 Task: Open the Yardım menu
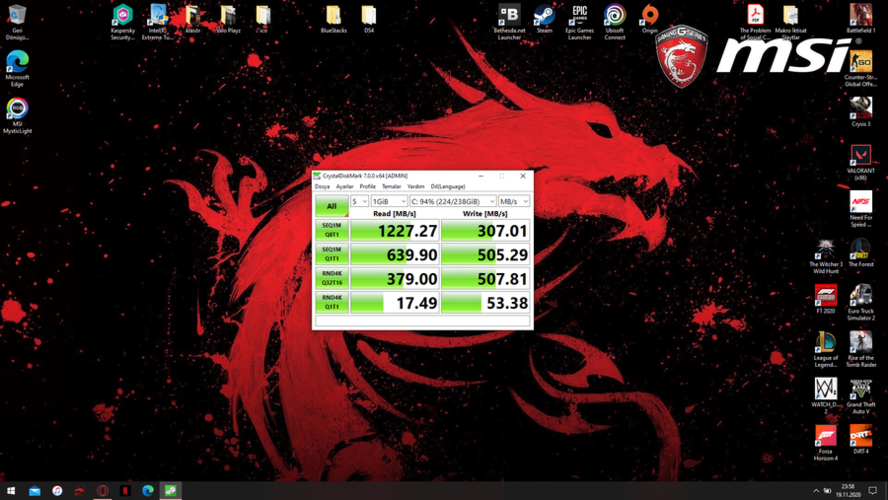click(416, 186)
